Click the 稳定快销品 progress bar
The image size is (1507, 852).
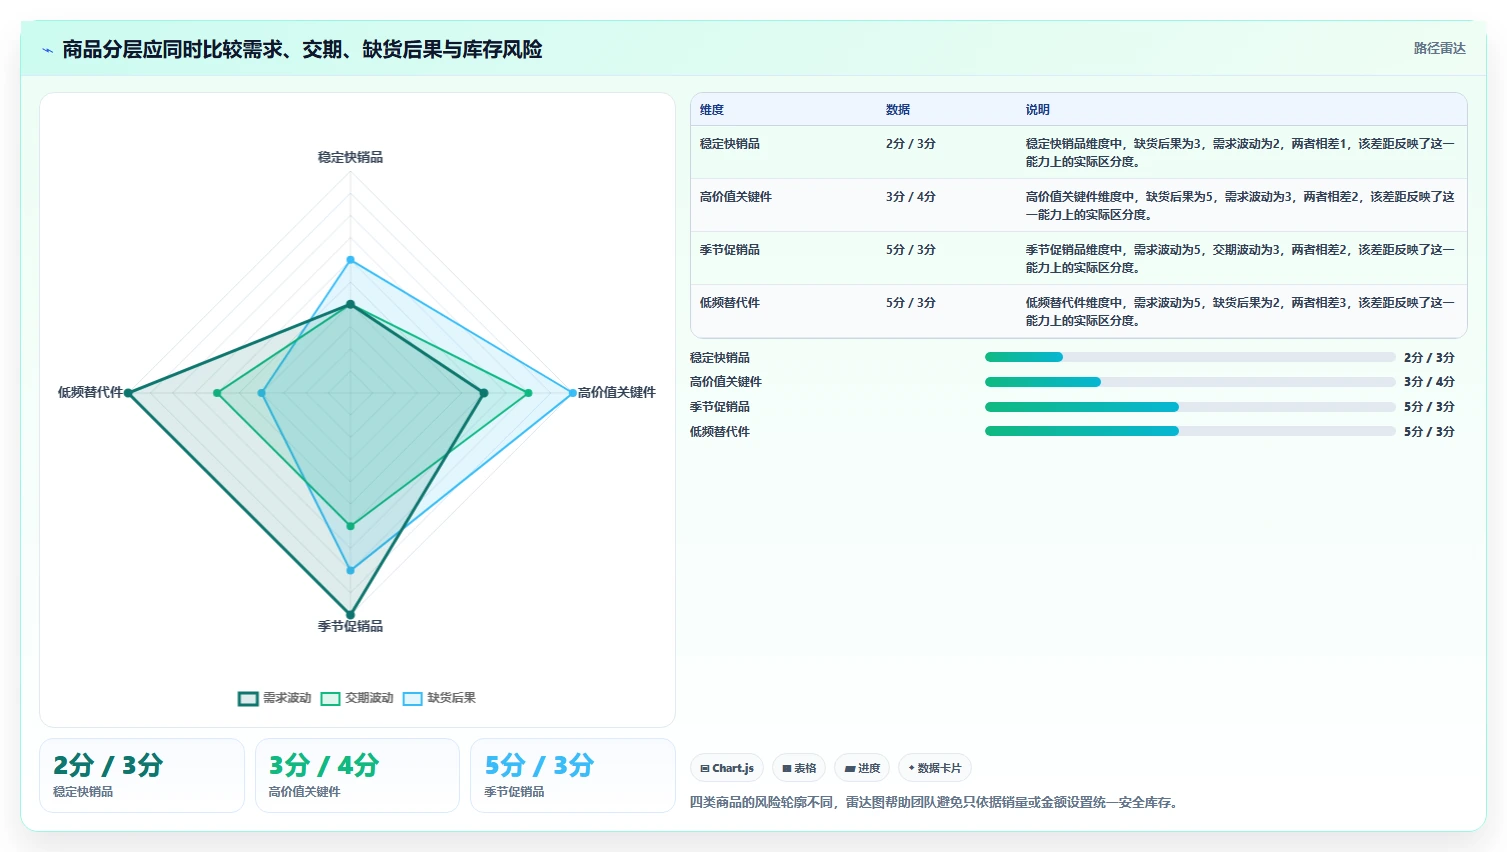[x=1190, y=357]
